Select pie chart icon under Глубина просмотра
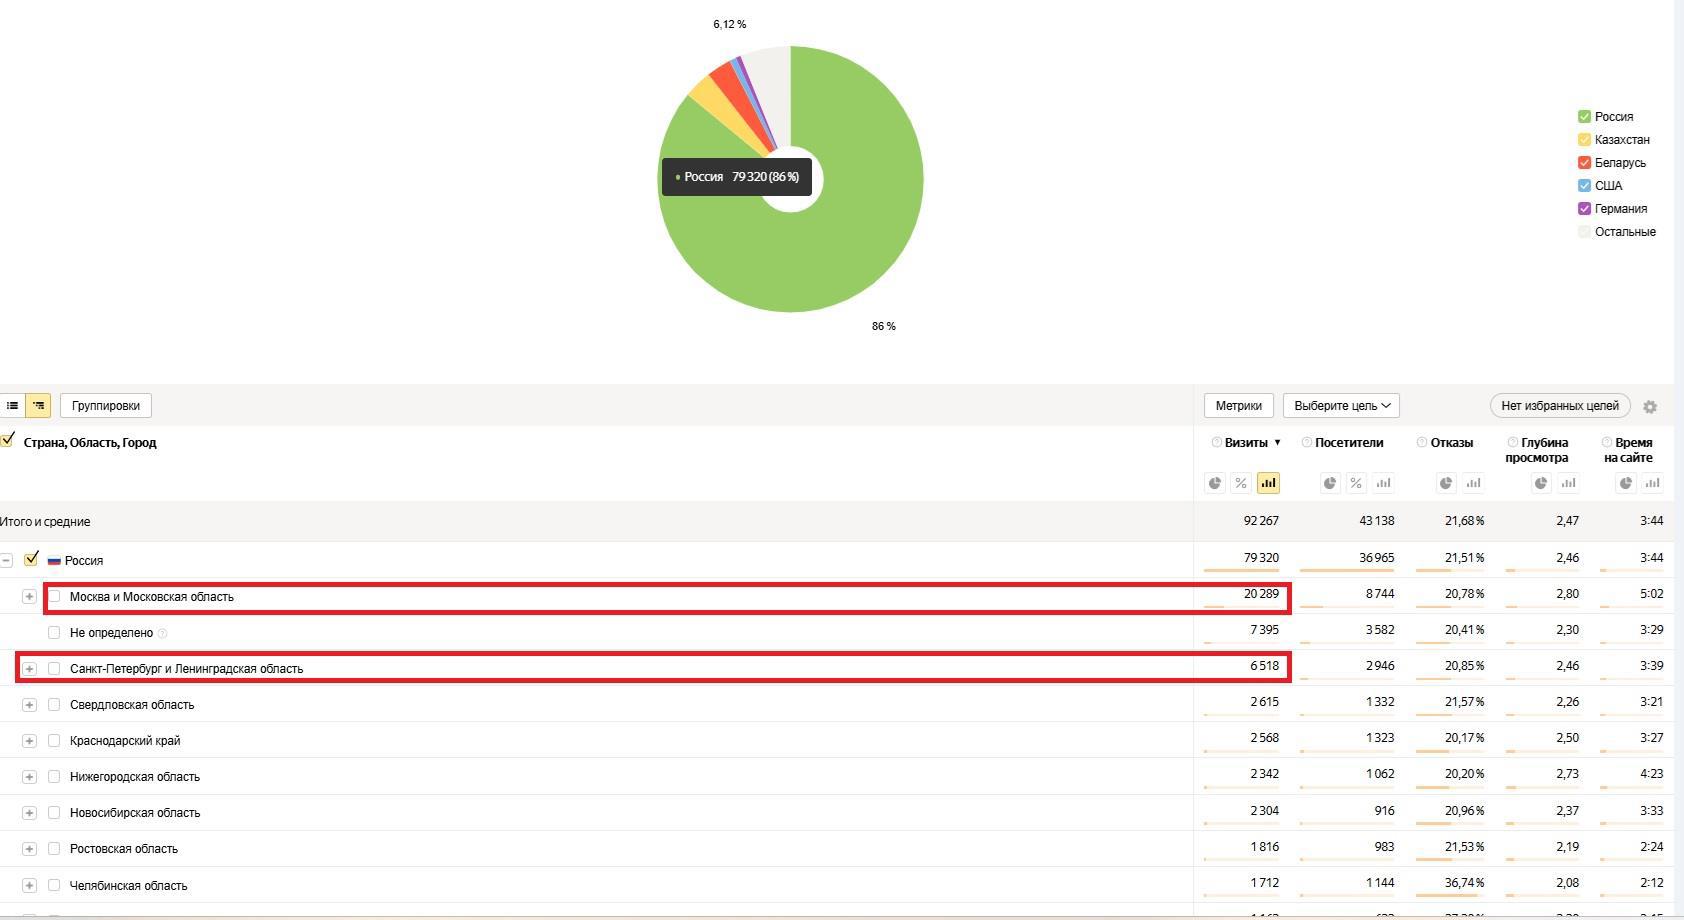The image size is (1684, 920). [x=1541, y=483]
